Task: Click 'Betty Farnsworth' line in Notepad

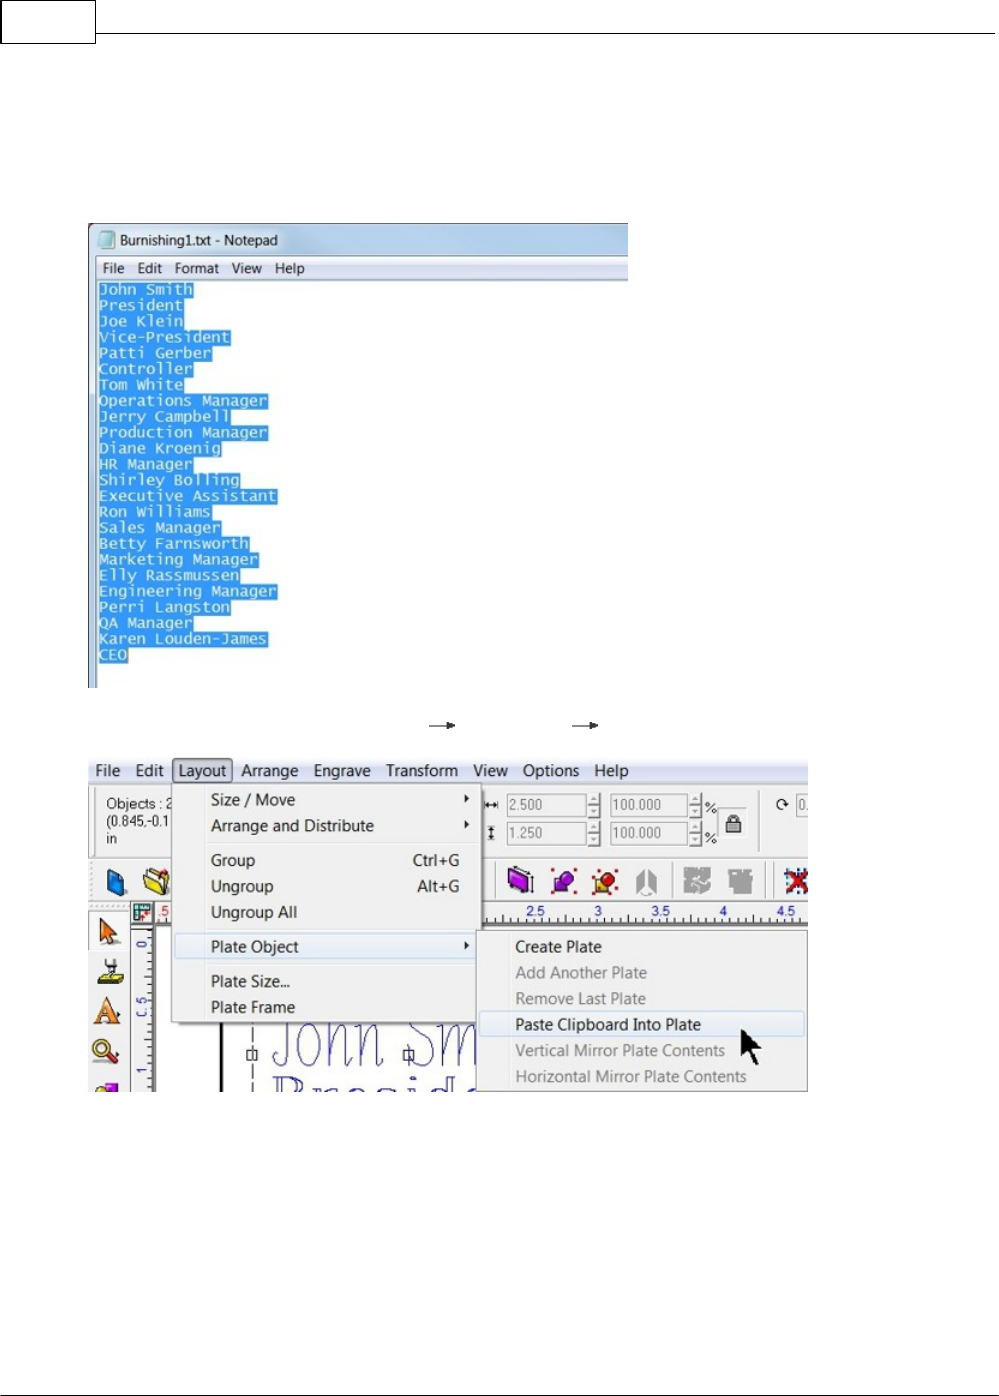Action: (174, 544)
